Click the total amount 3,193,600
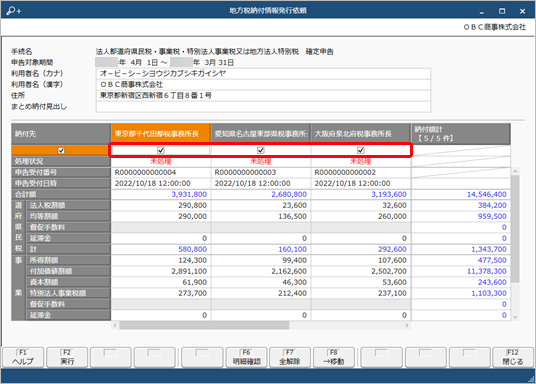Image resolution: width=536 pixels, height=384 pixels. pyautogui.click(x=389, y=194)
